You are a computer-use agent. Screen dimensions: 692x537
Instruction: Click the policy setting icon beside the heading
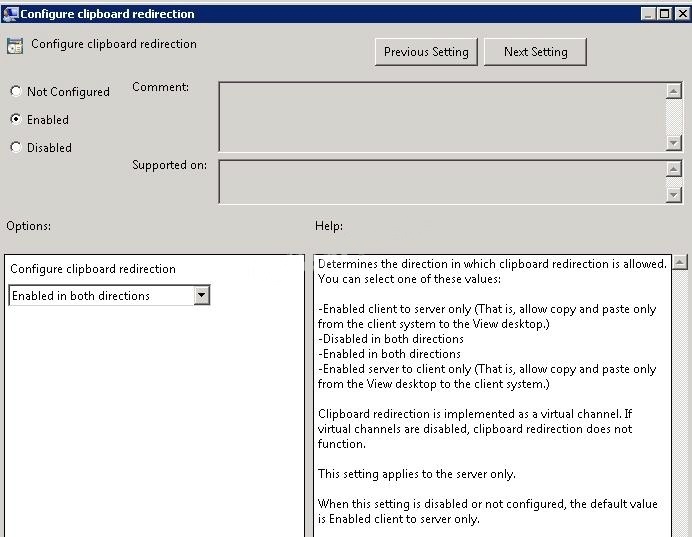(x=15, y=46)
